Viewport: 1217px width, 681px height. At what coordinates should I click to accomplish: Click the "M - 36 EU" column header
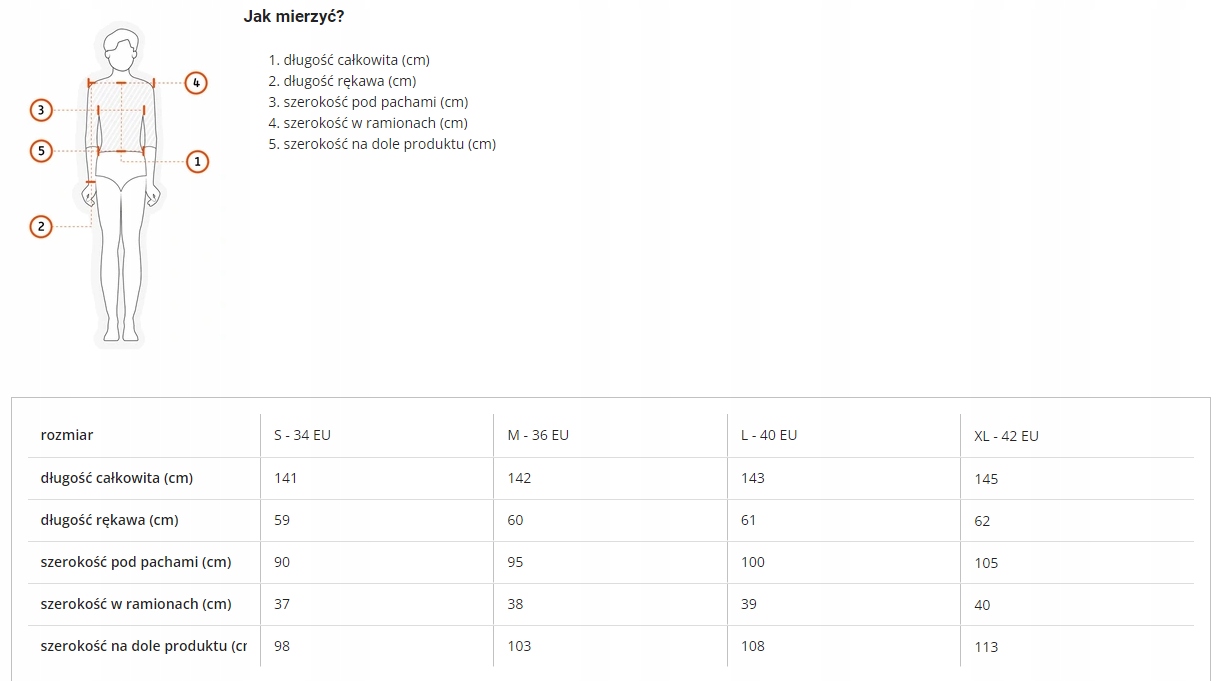pyautogui.click(x=538, y=435)
